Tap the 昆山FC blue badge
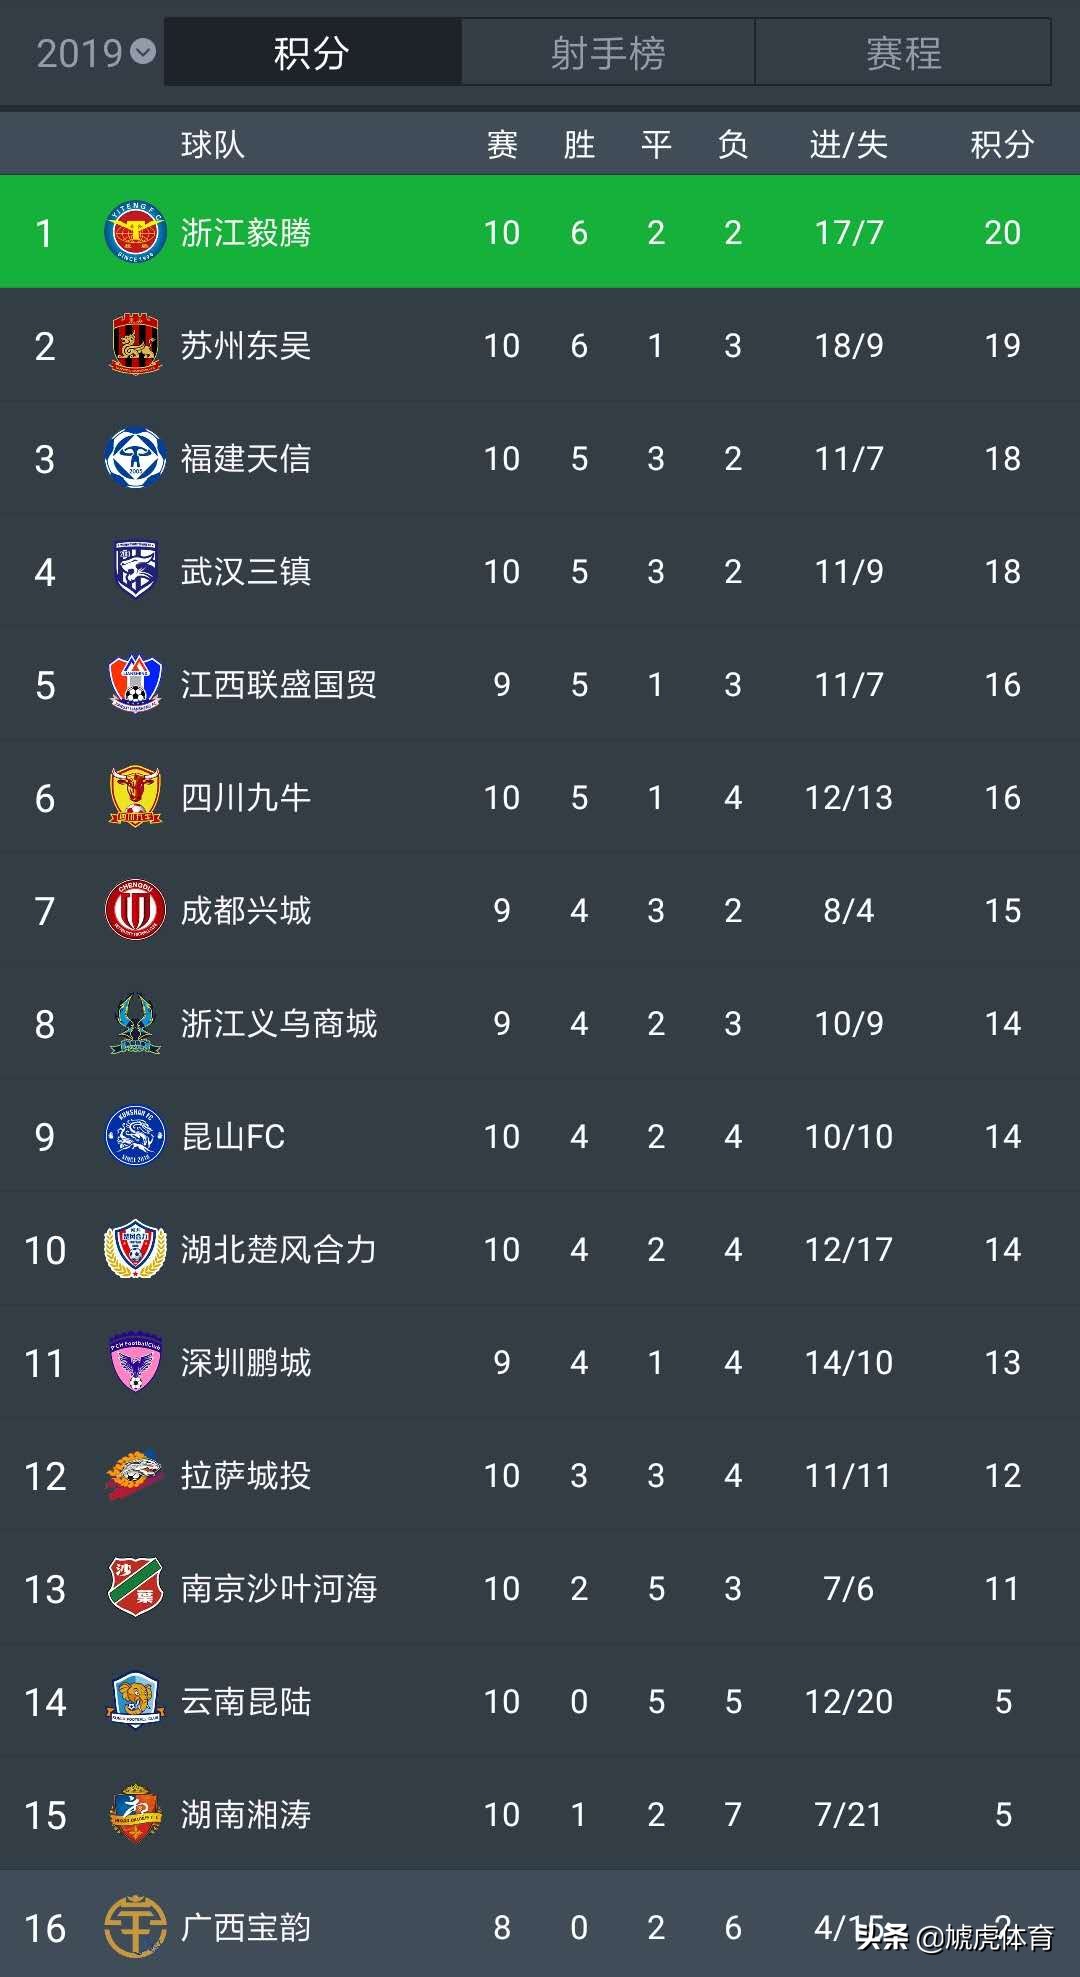Screen dimensions: 1080x1977 (x=135, y=1136)
